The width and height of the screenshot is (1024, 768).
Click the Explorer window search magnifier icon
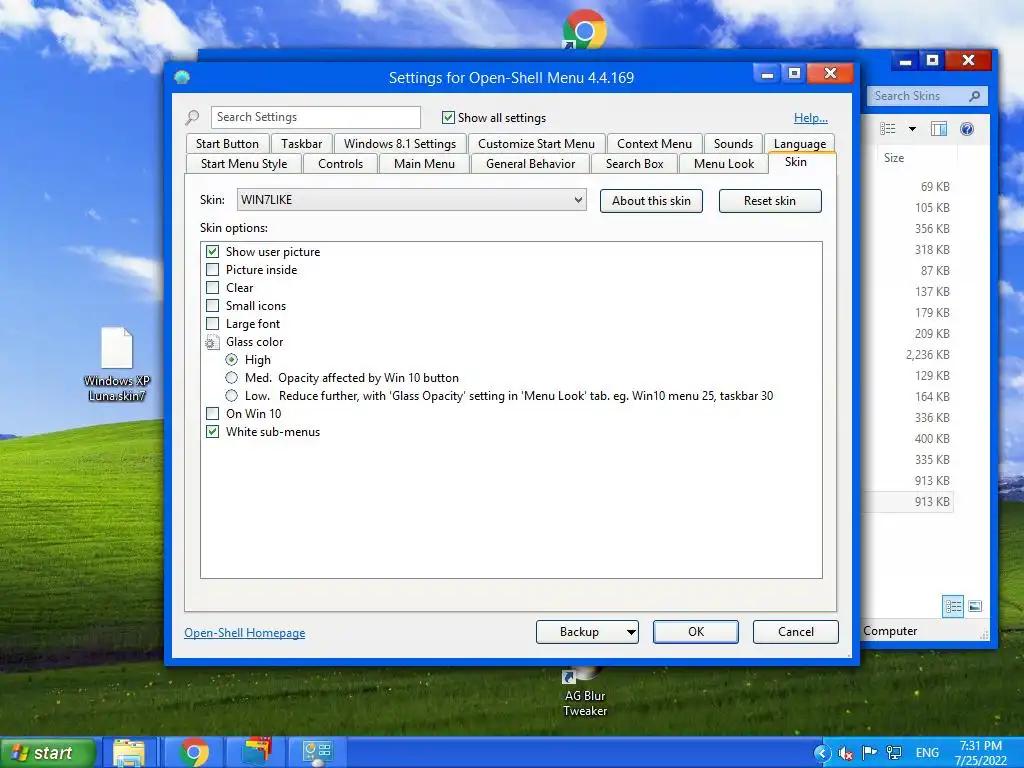(x=974, y=96)
